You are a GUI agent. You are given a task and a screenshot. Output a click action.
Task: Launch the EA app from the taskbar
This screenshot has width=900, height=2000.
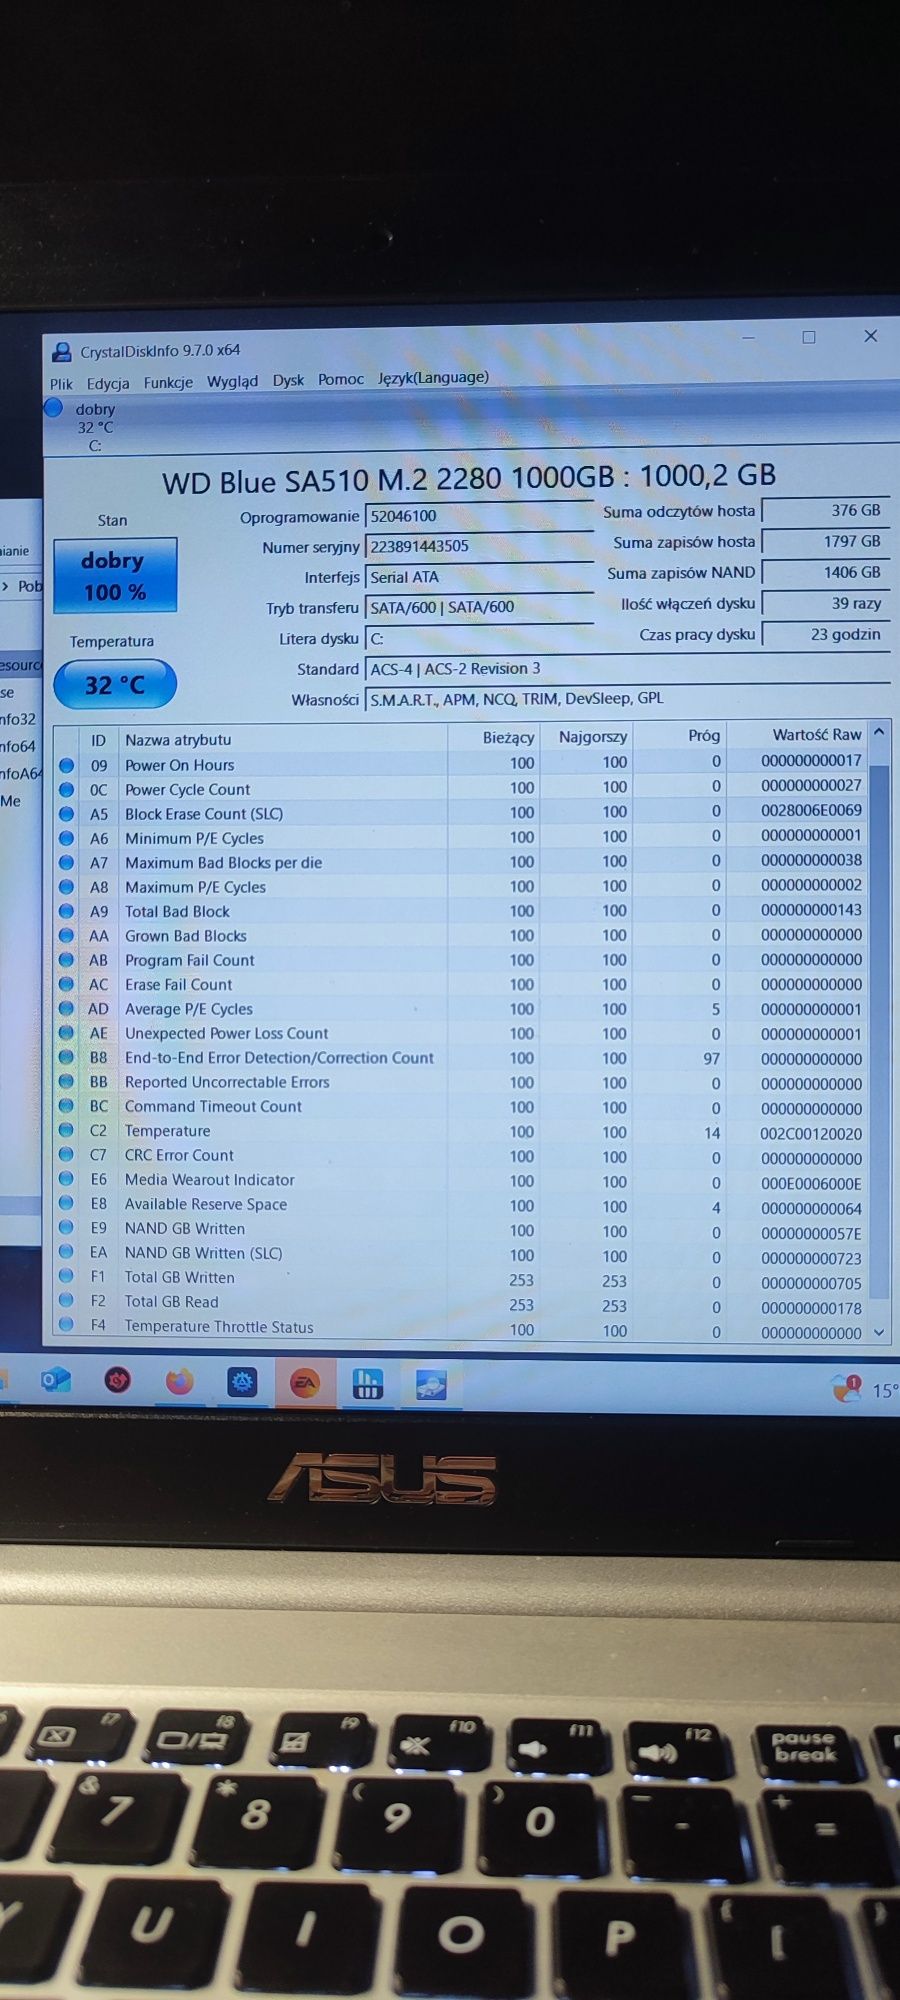point(305,1384)
